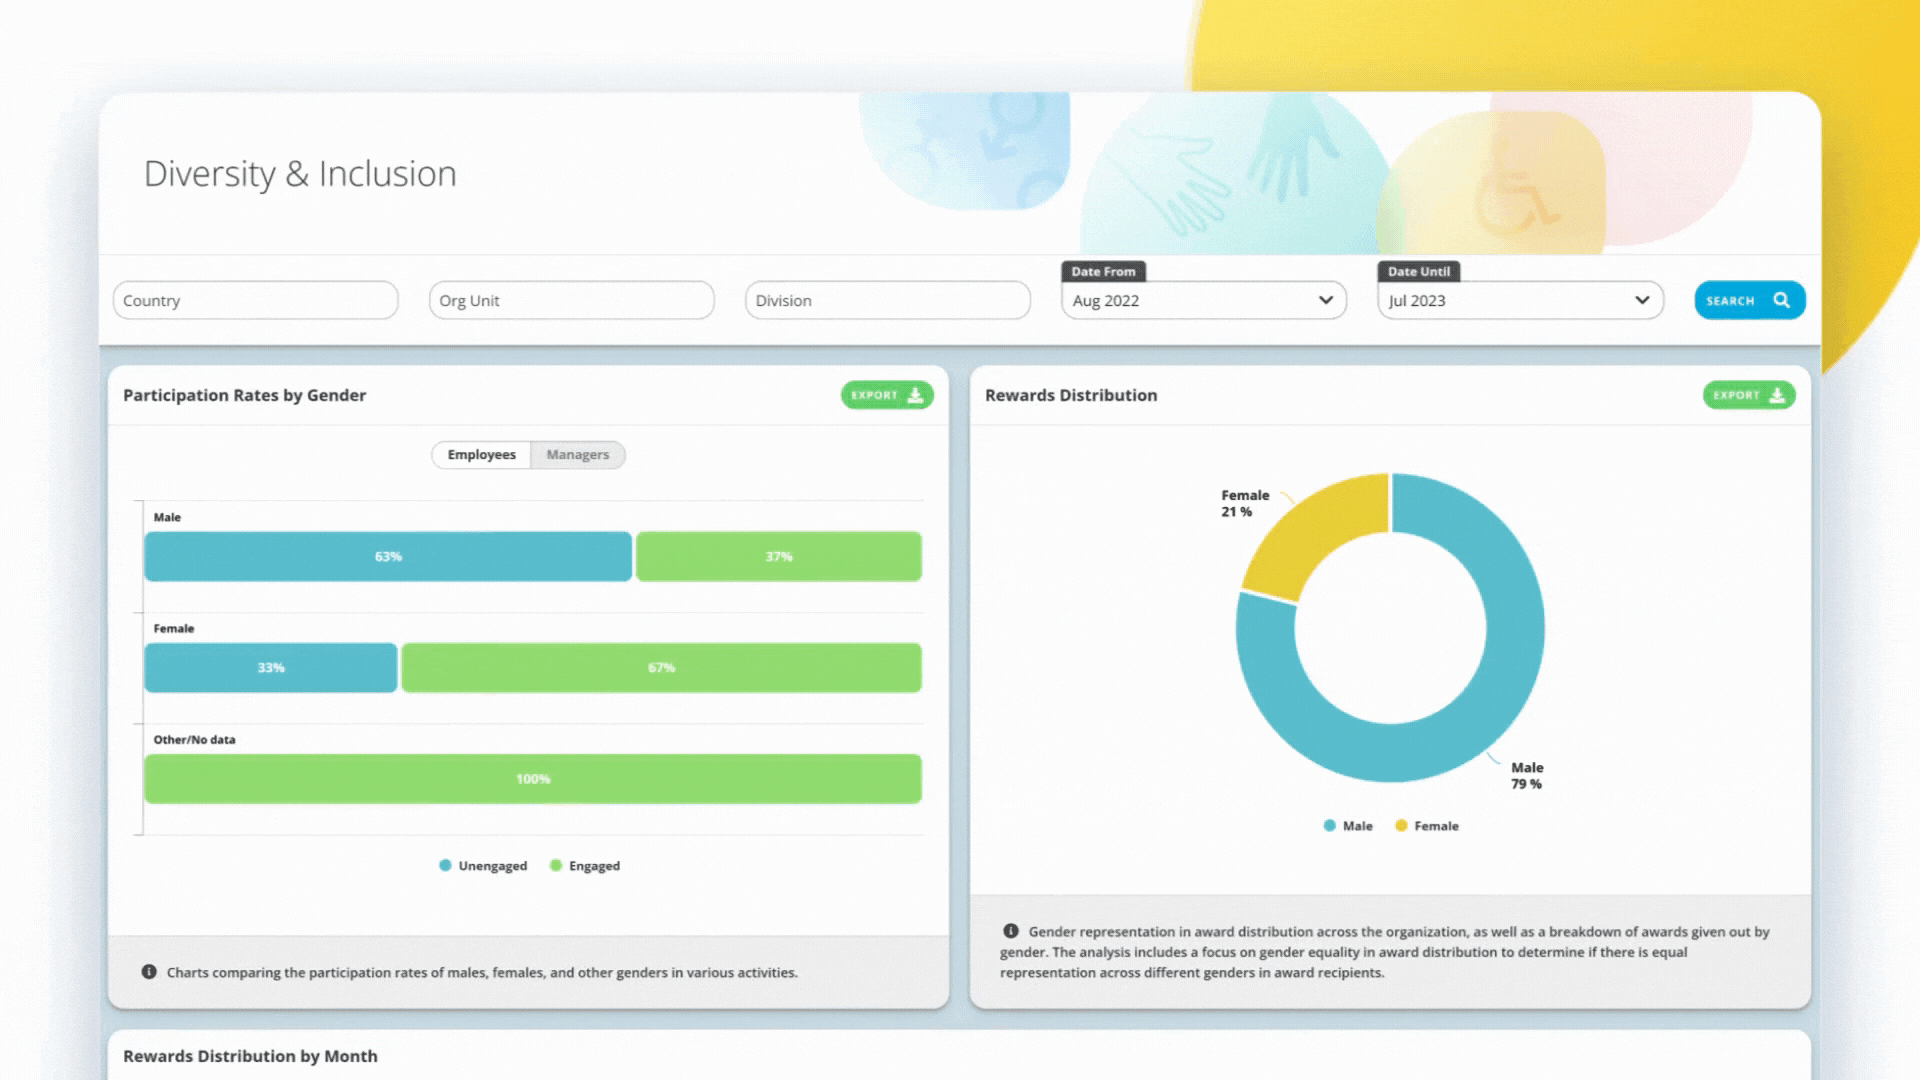
Task: Export the Participation Rates by Gender chart
Action: [x=886, y=395]
